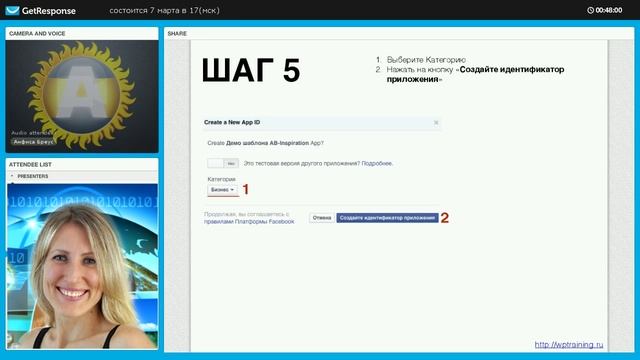640x360 pixels.
Task: Click the Категория label
Action: click(x=221, y=179)
